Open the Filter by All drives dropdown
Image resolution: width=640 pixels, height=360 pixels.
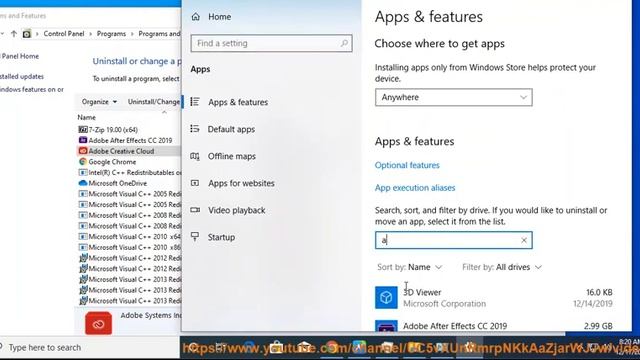point(502,267)
